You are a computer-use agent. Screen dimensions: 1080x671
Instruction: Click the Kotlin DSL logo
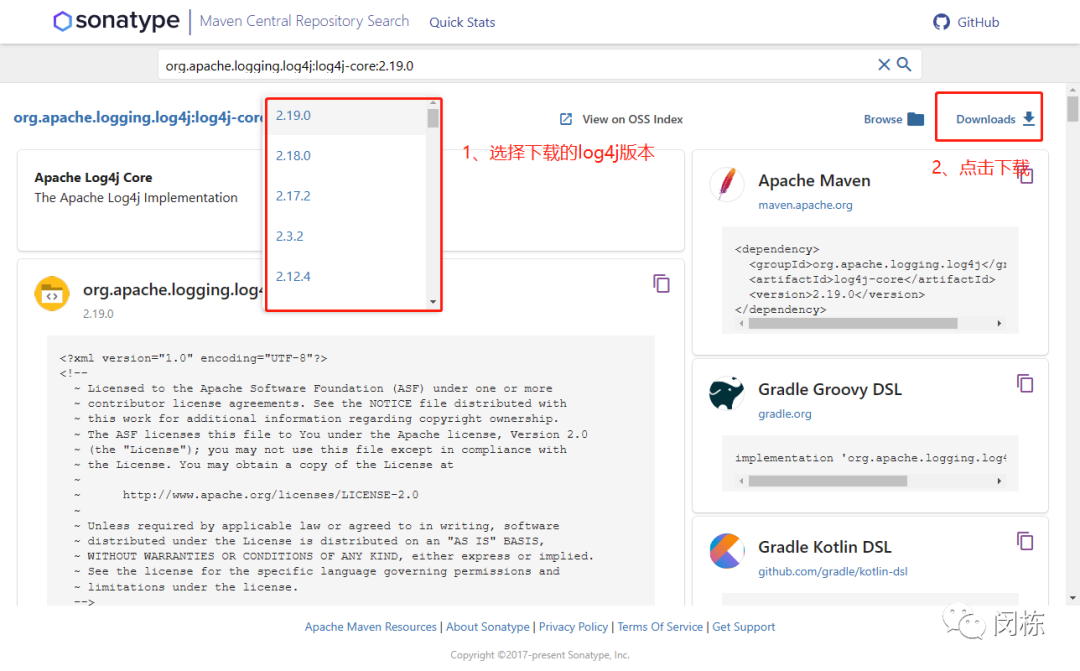click(727, 550)
